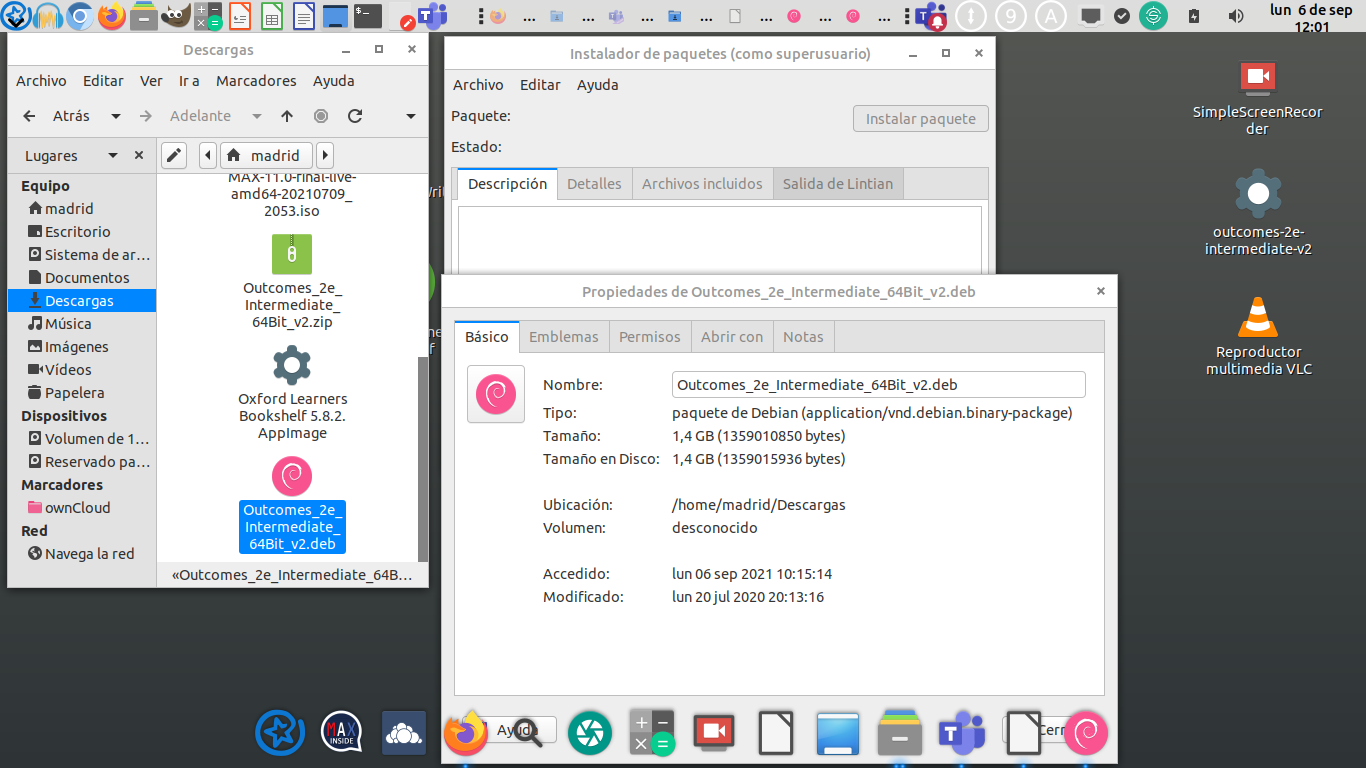The image size is (1366, 768).
Task: Open Editar menu in package installer
Action: tap(540, 85)
